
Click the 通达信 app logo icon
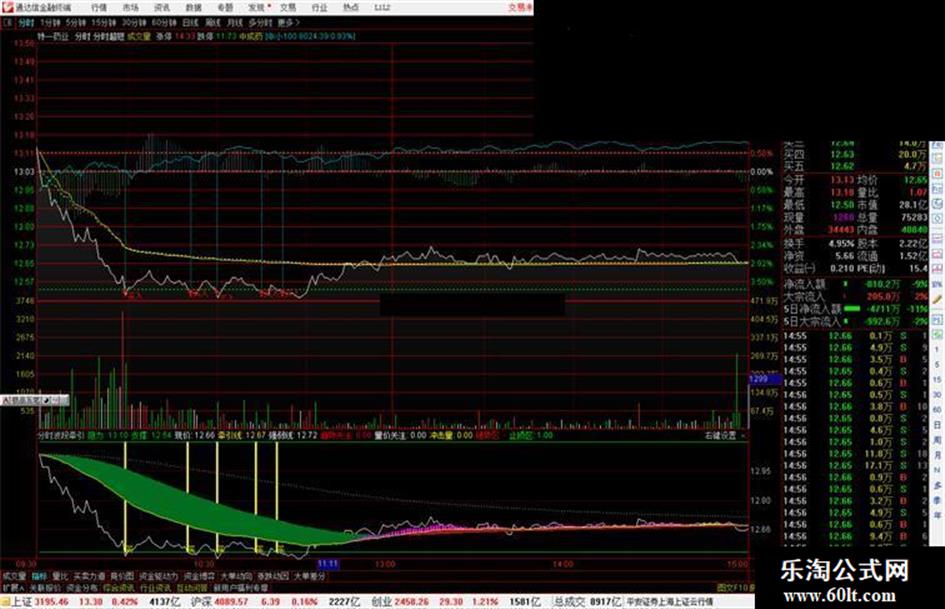pos(7,7)
